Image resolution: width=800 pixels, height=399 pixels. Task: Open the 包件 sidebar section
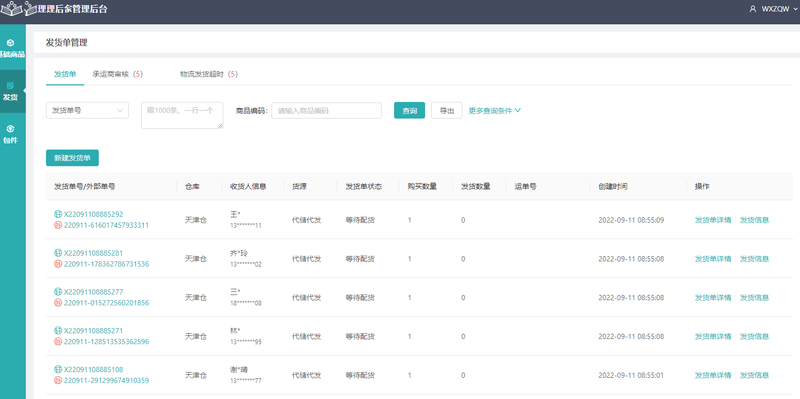12,134
